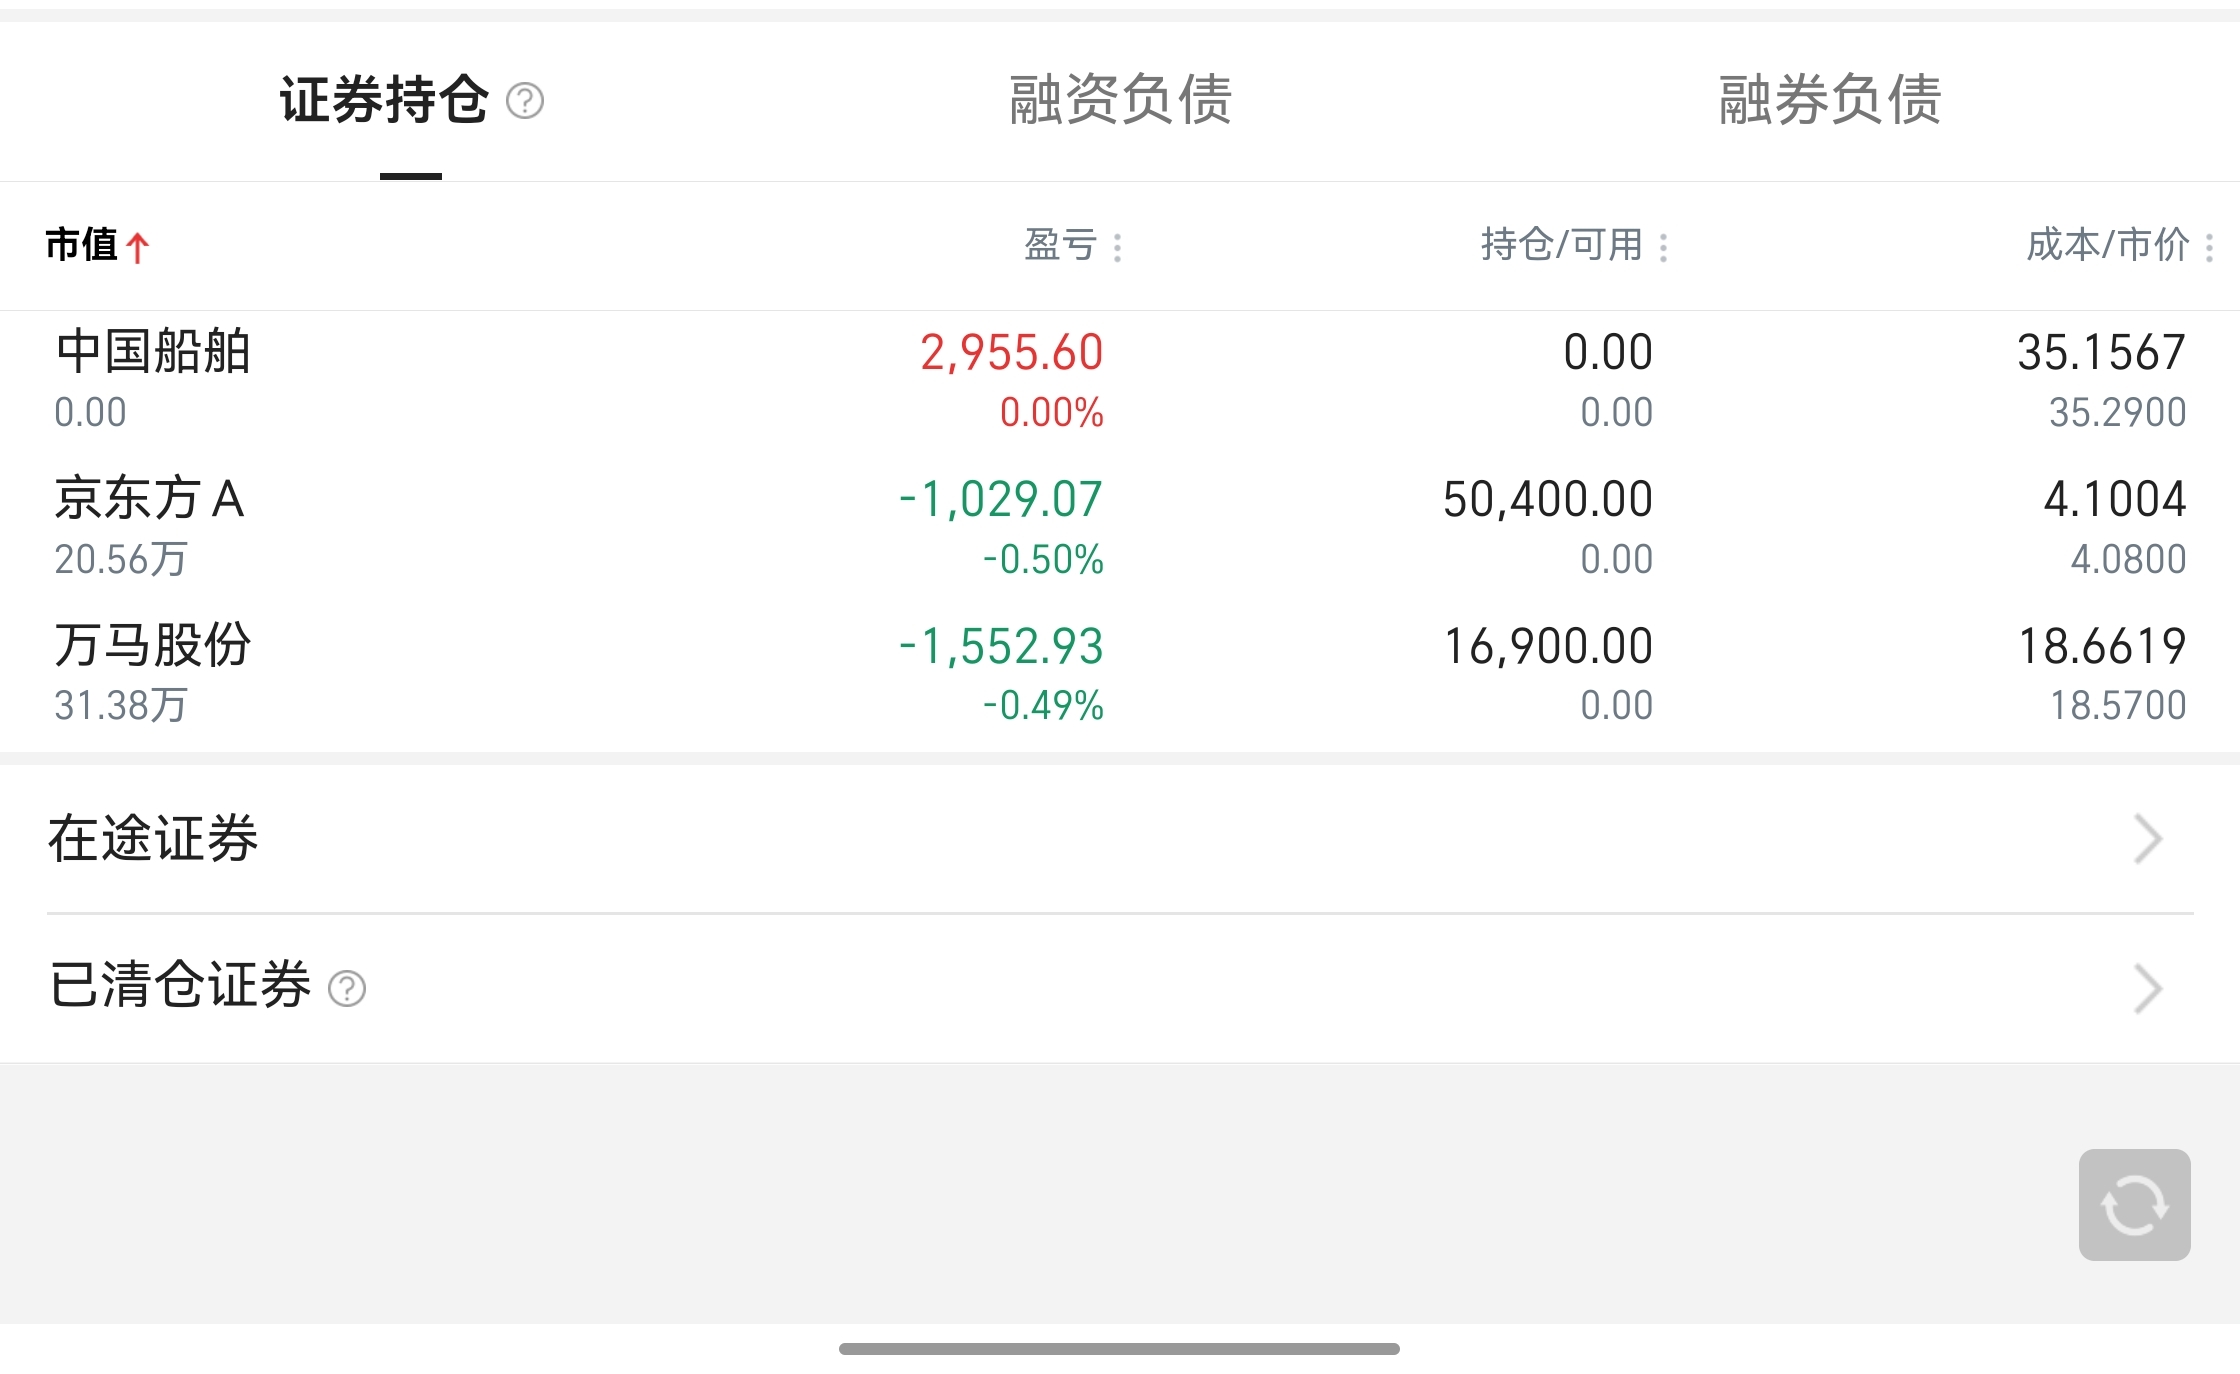Expand the 已清仓证券 chevron arrow
2240x1374 pixels.
tap(2147, 989)
